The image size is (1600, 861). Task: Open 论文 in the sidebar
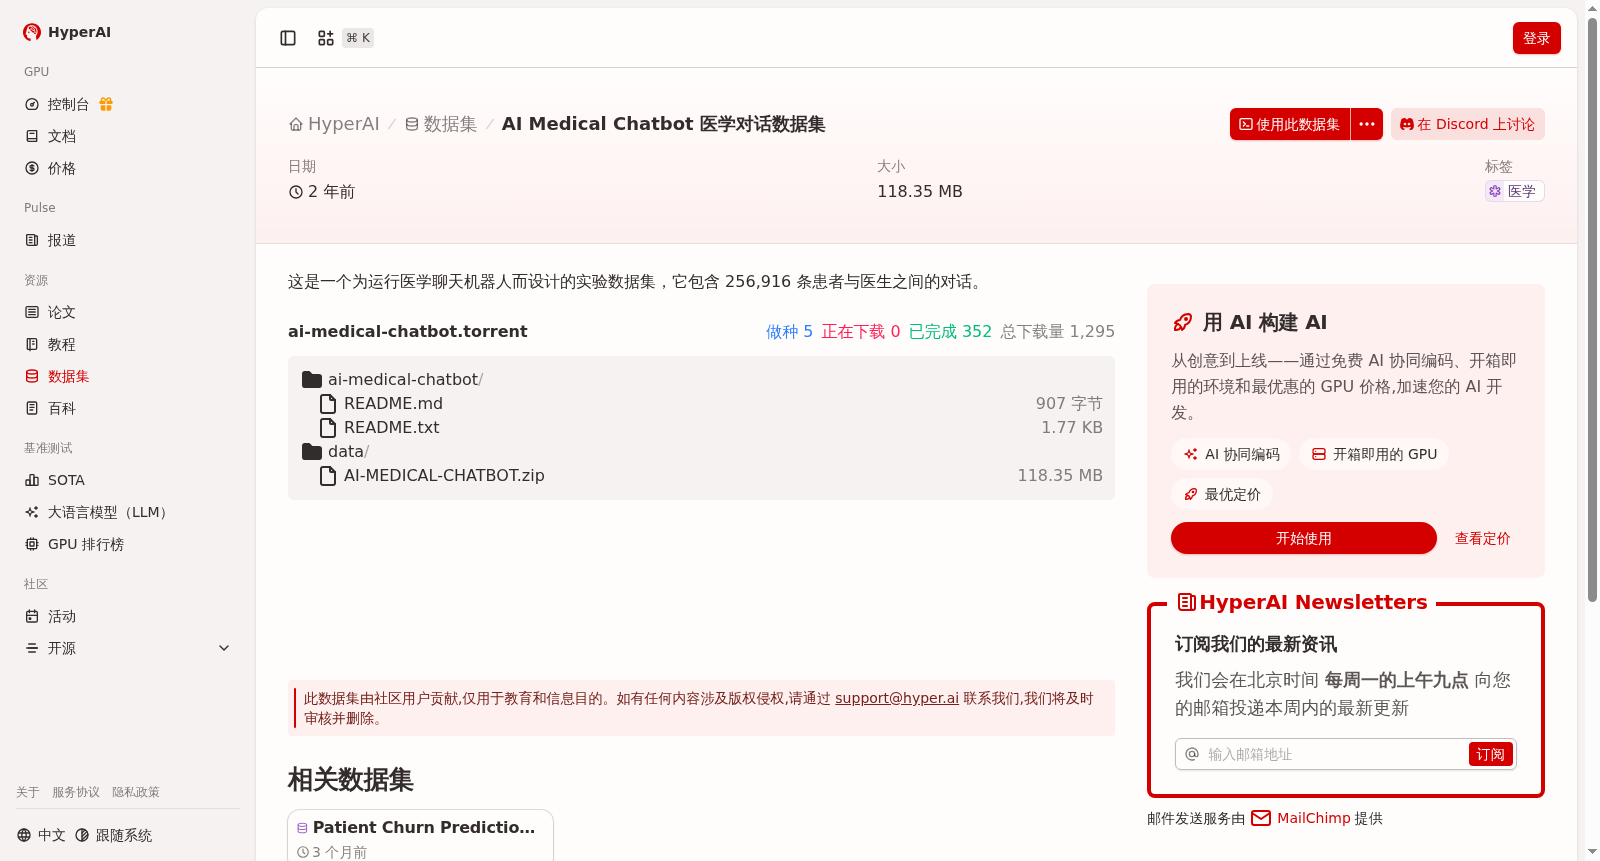point(128,312)
